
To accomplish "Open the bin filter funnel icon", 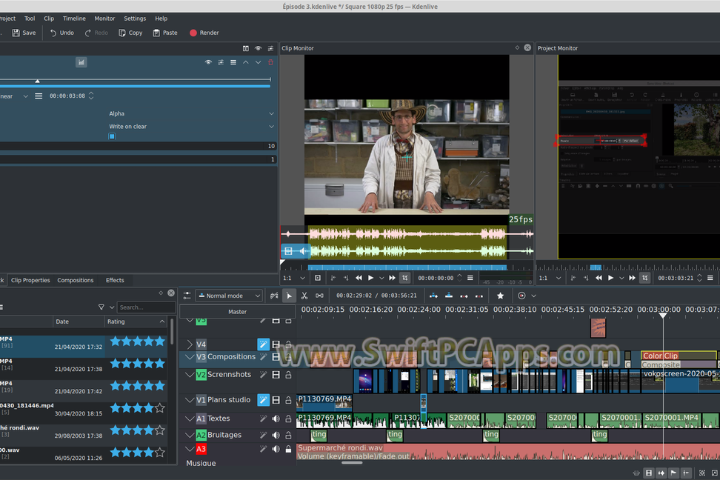I will 101,307.
